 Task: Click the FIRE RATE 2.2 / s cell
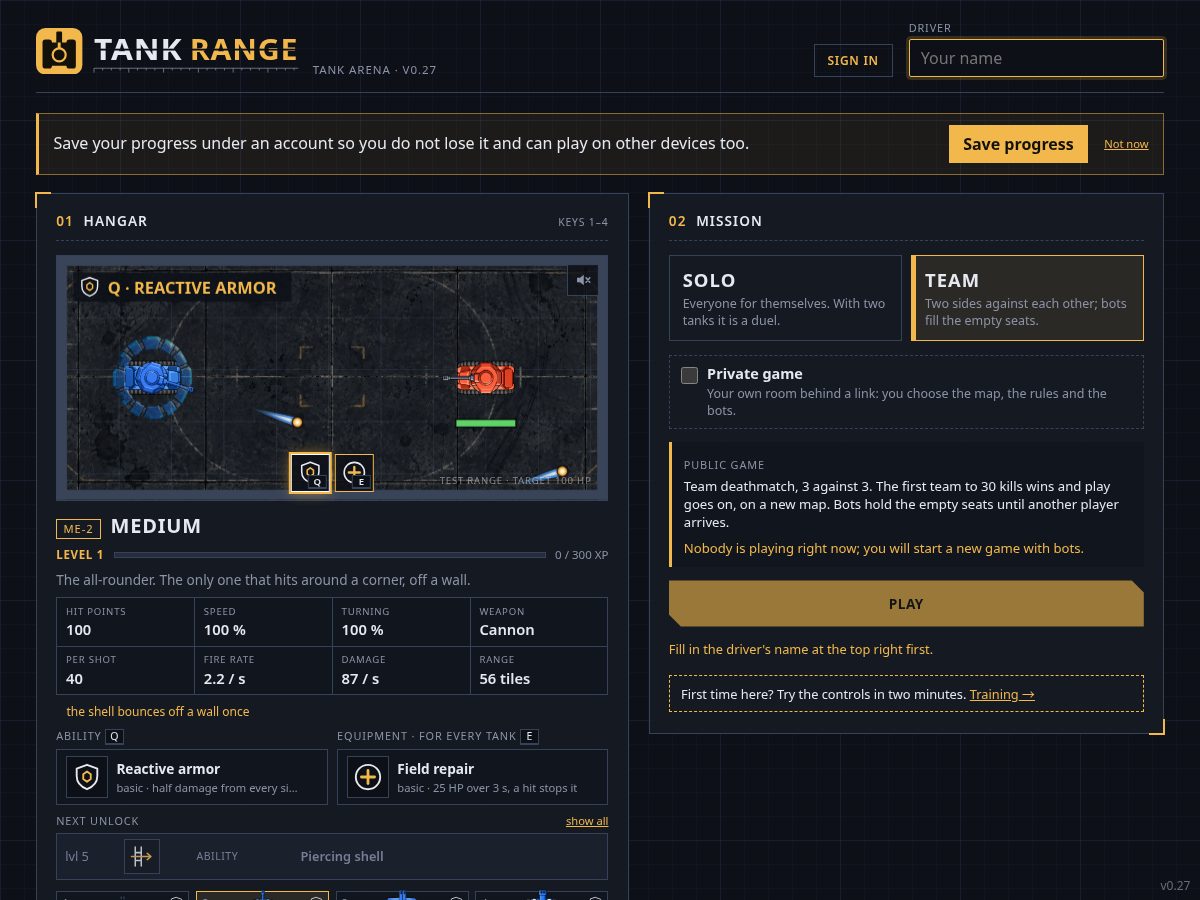tap(263, 670)
